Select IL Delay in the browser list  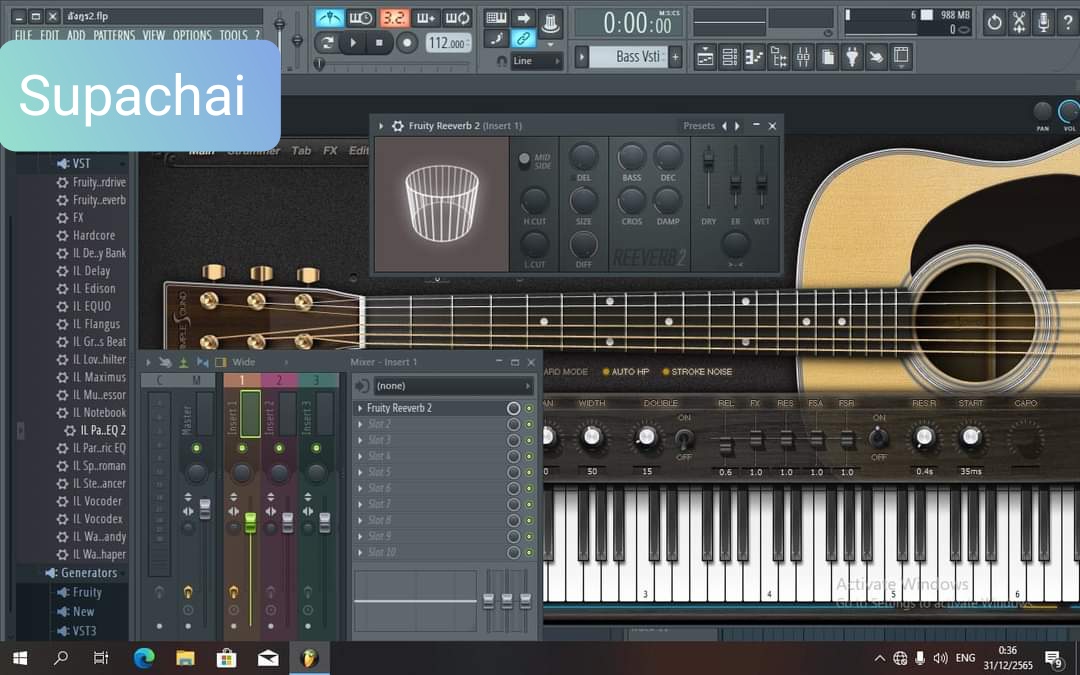tap(91, 271)
